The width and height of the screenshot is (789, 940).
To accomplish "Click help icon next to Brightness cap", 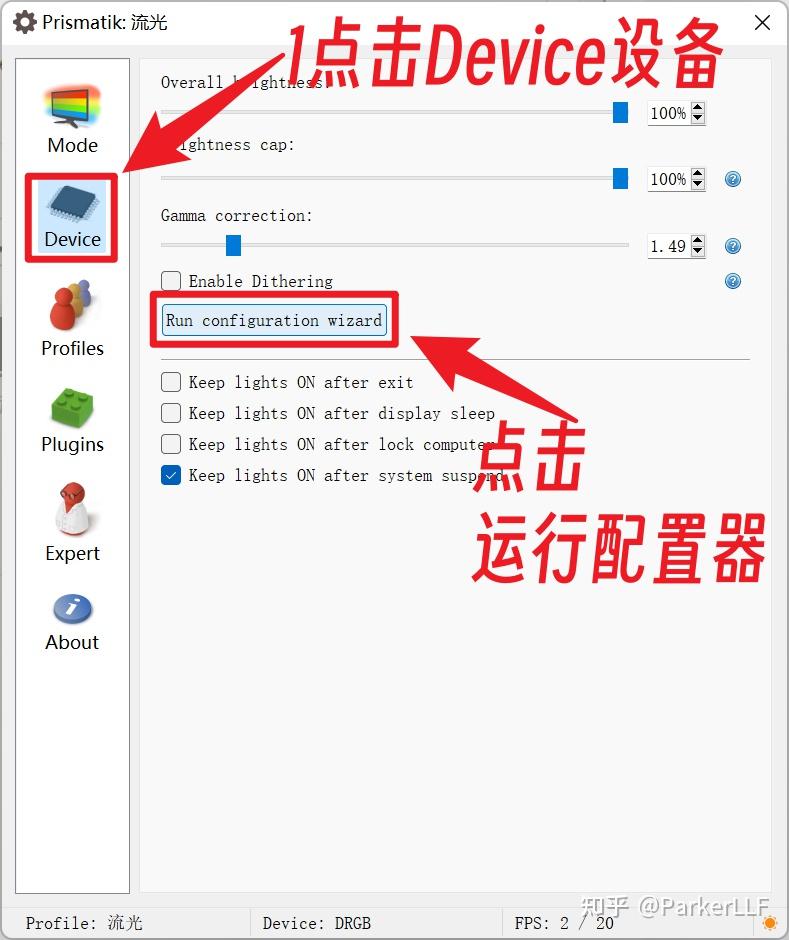I will tap(733, 179).
